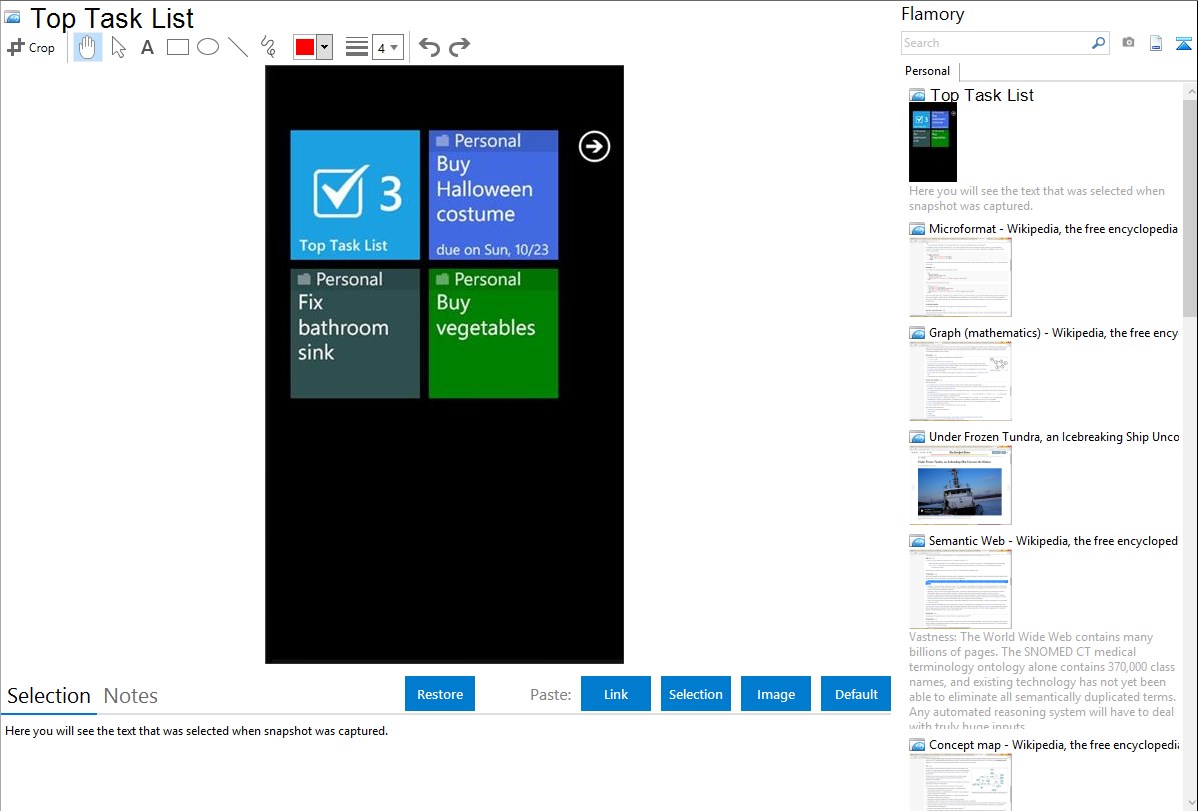Click the Graph (mathematics) - Wikipedia title

[1053, 333]
